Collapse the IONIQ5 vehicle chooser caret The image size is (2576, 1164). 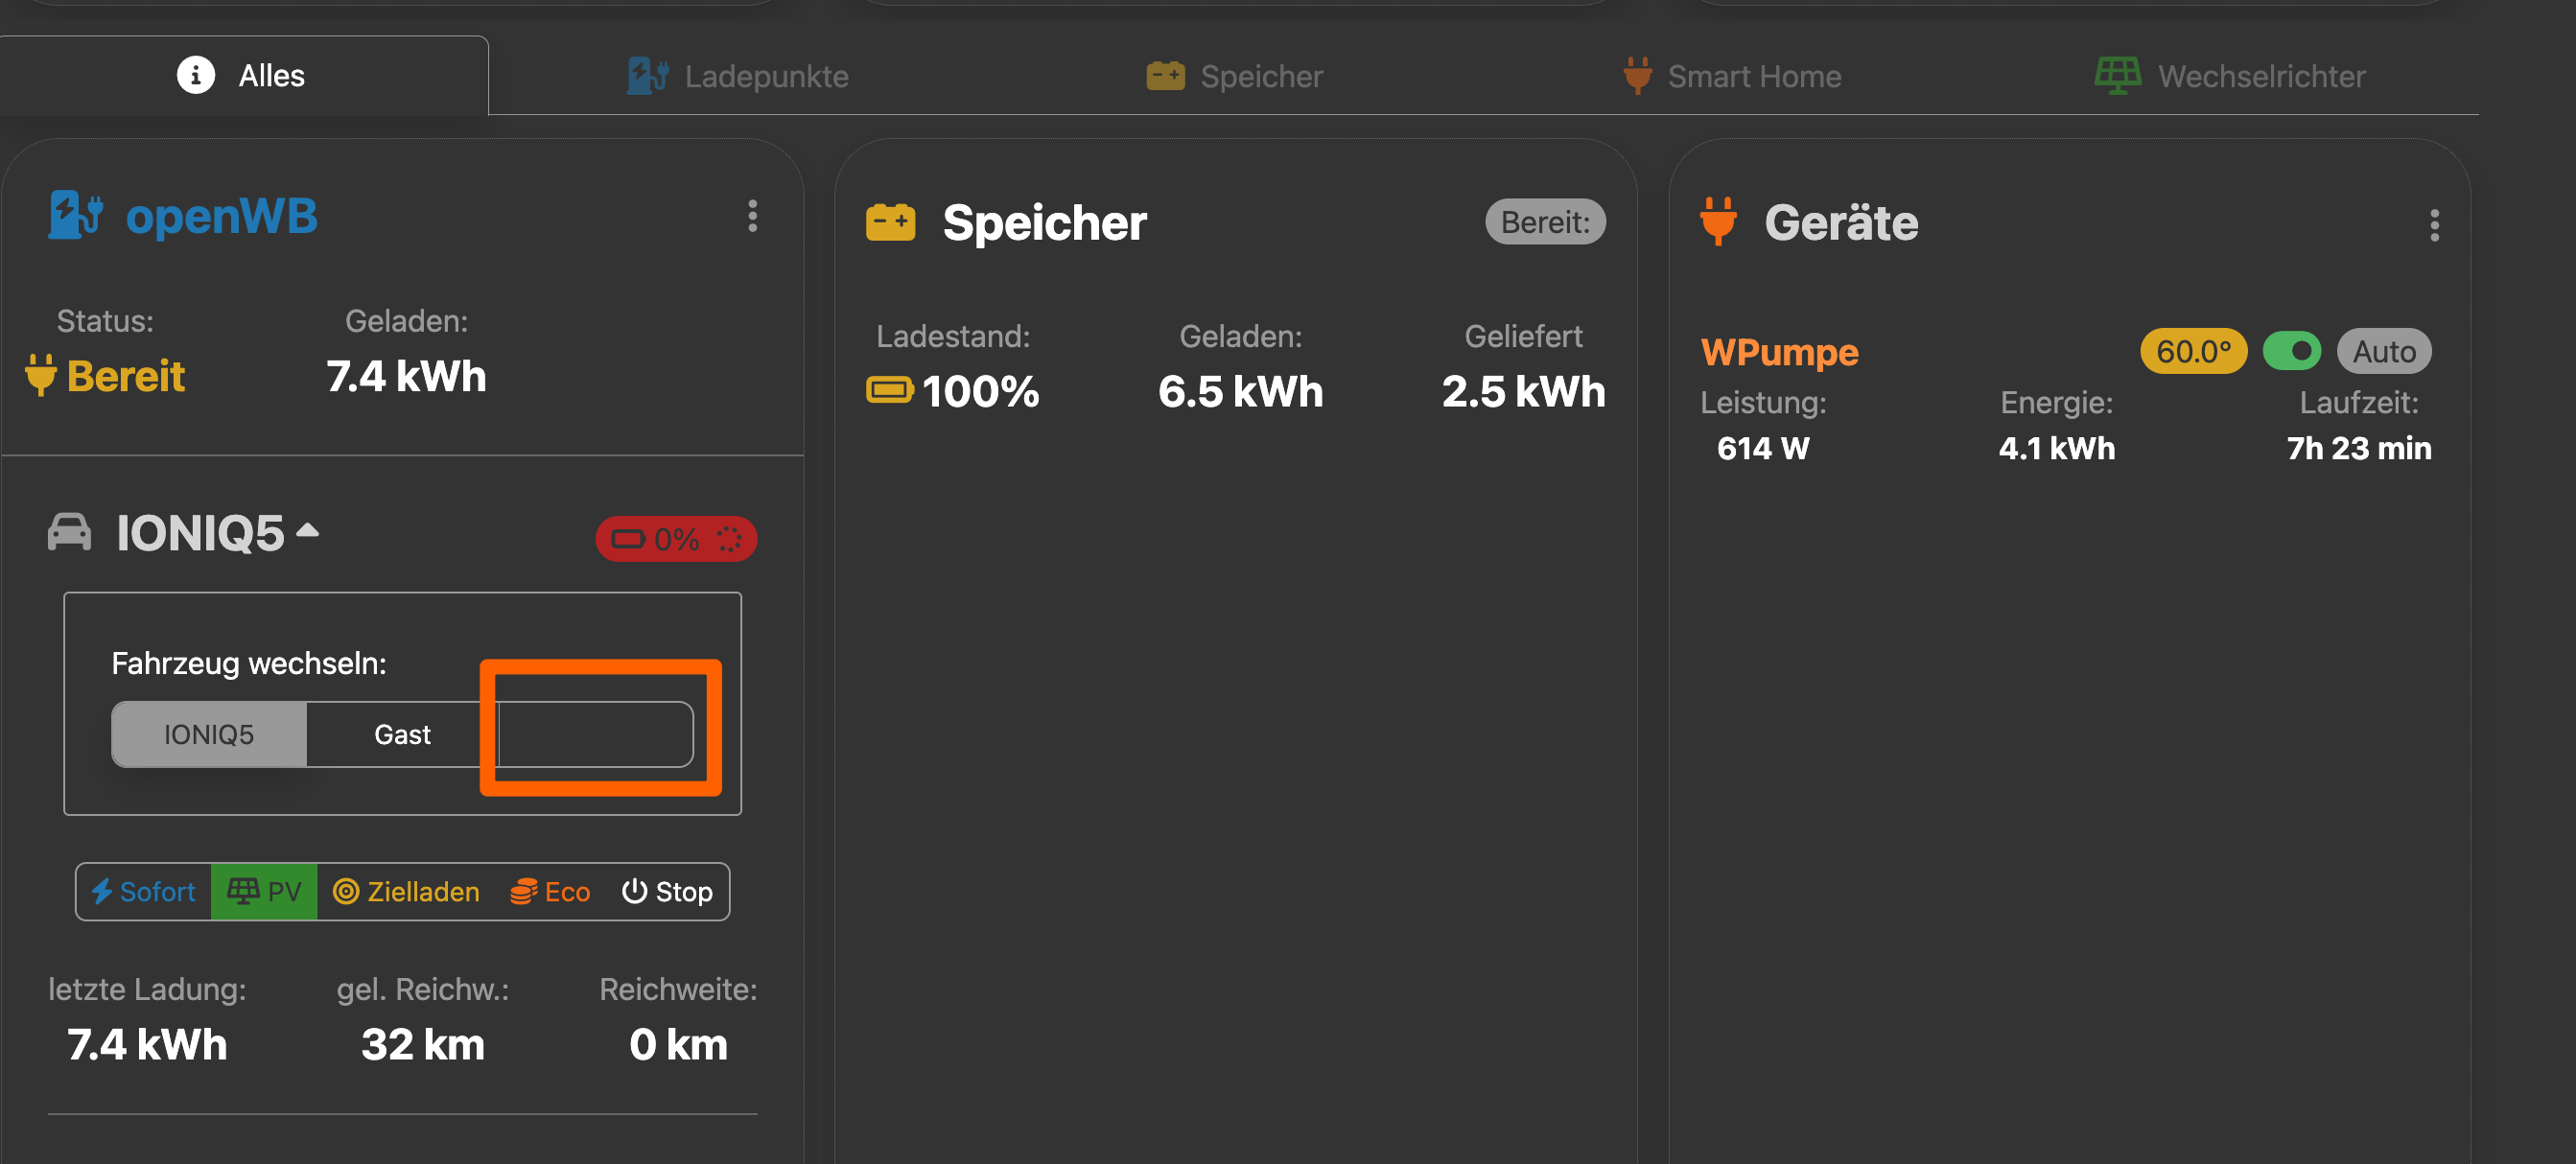click(x=308, y=531)
